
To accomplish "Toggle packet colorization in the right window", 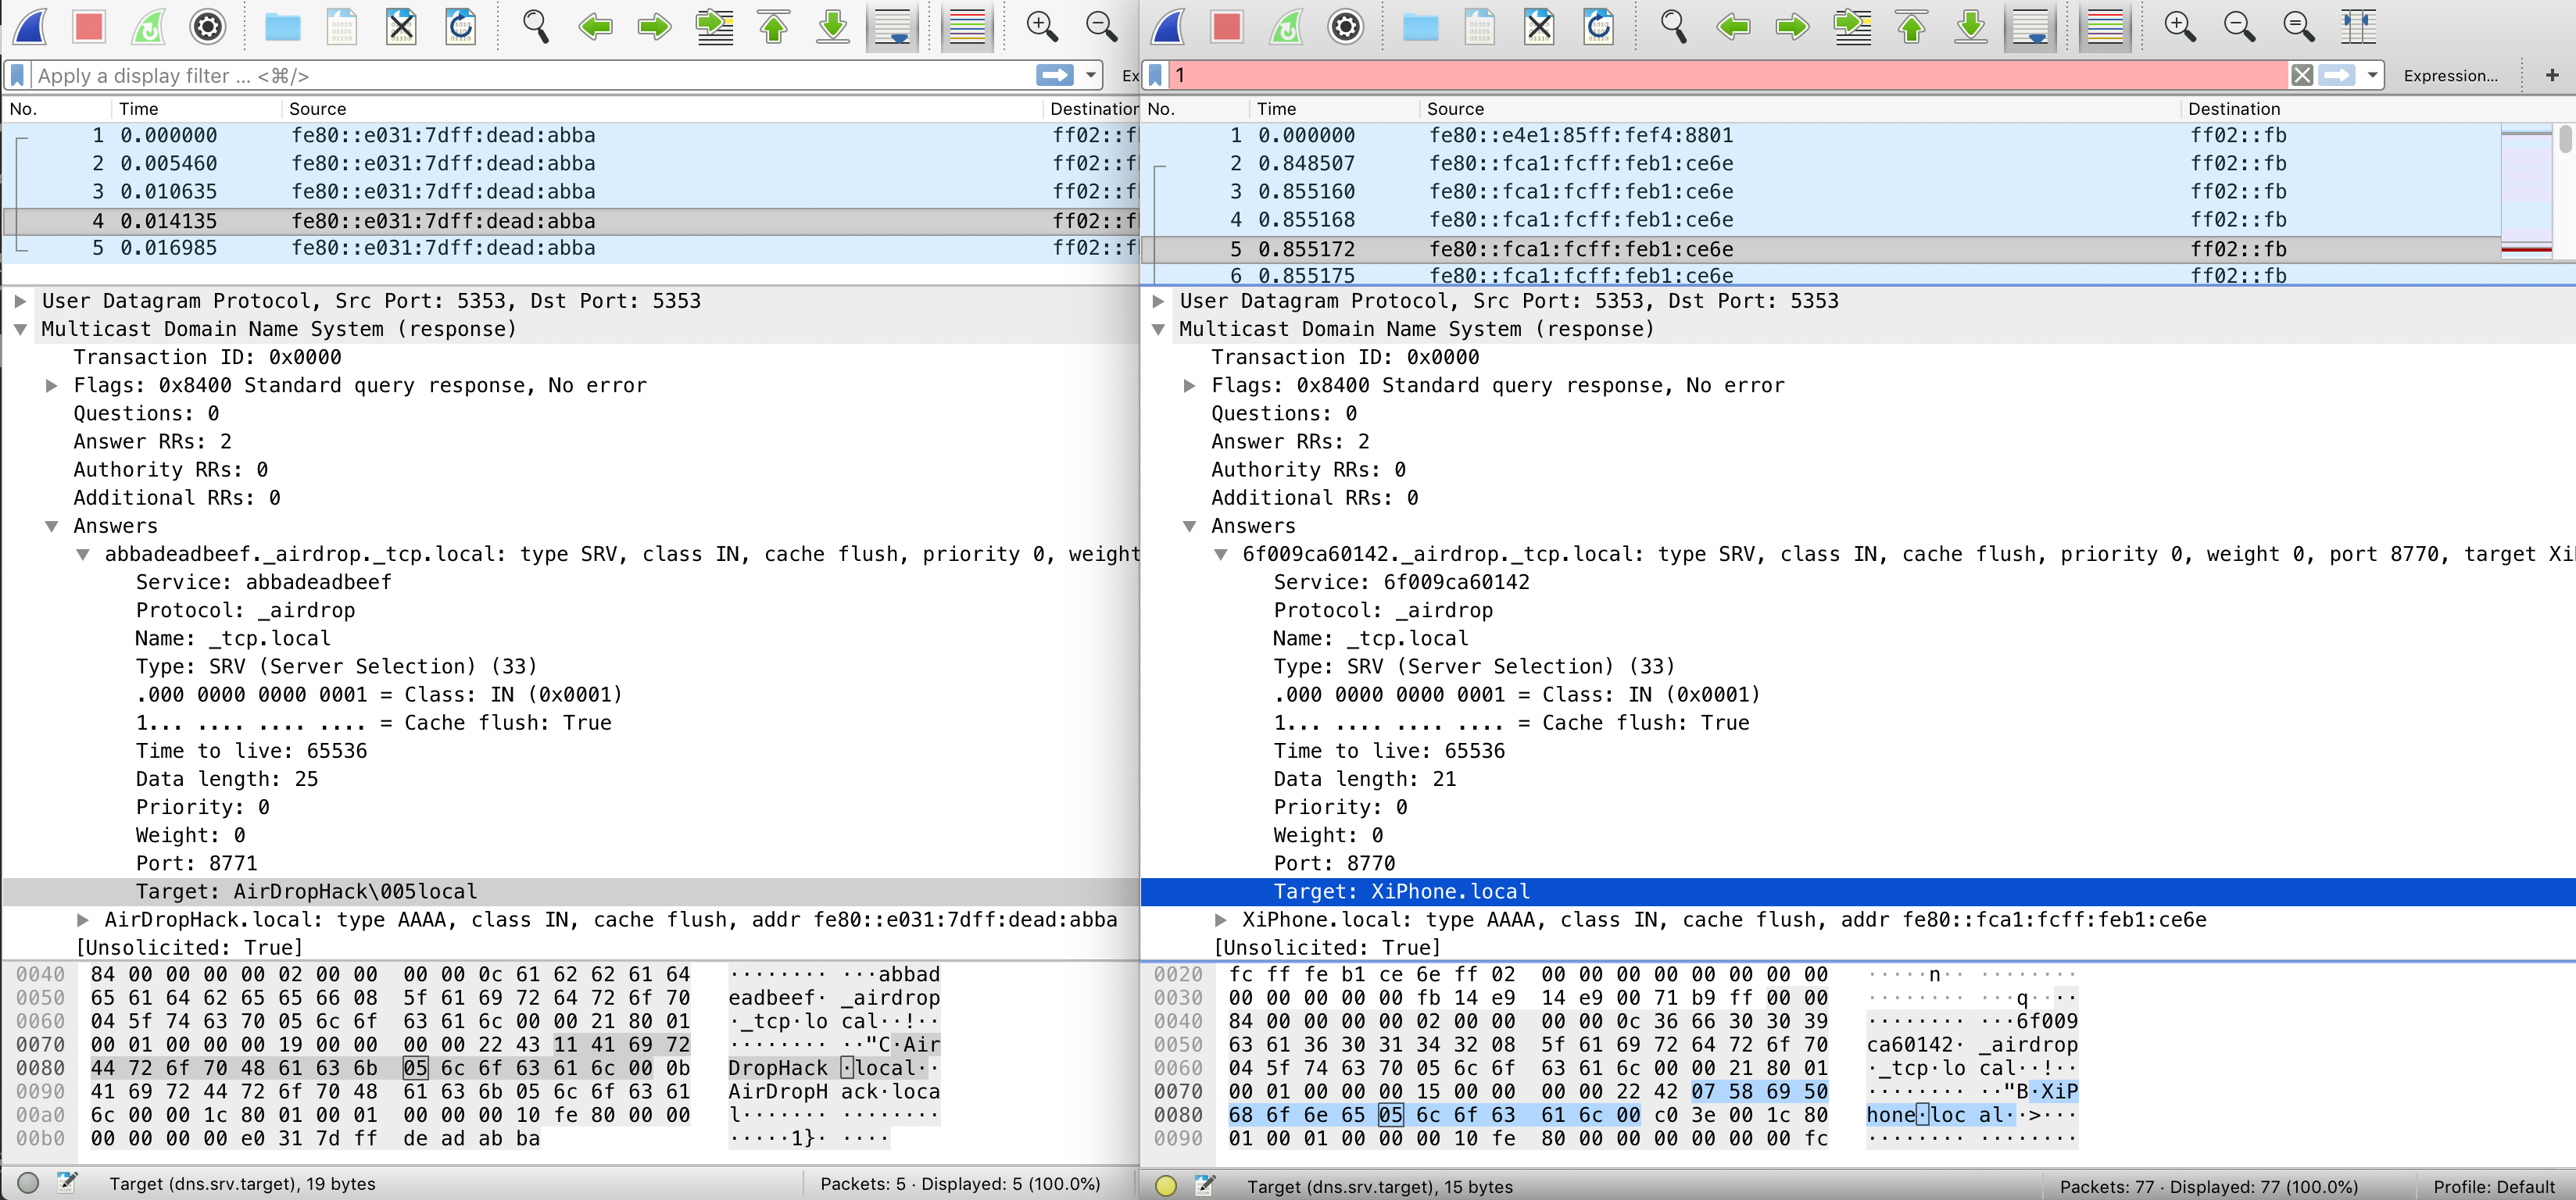I will point(2104,27).
